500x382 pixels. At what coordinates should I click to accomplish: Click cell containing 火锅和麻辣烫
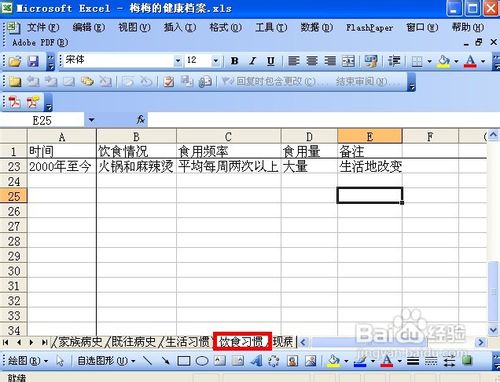(136, 166)
